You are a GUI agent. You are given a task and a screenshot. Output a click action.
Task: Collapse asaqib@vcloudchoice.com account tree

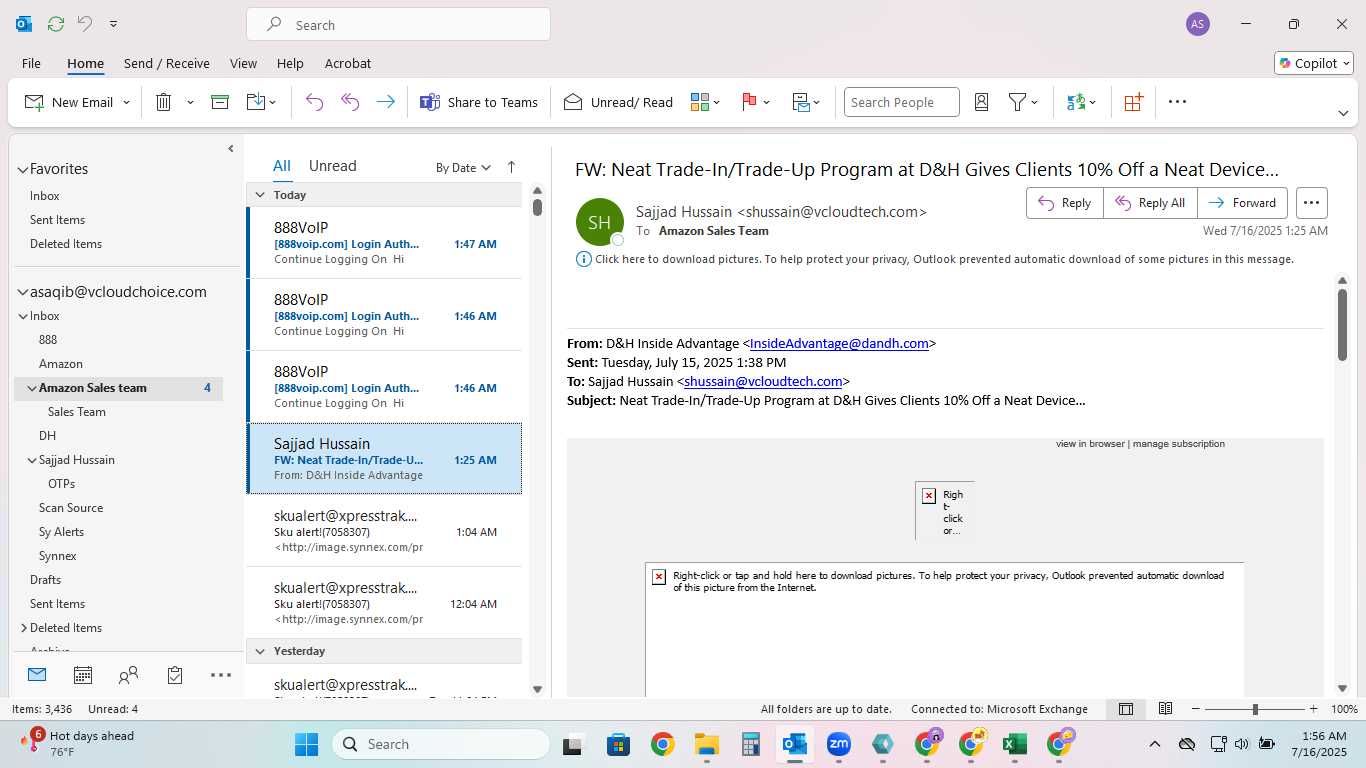coord(23,293)
